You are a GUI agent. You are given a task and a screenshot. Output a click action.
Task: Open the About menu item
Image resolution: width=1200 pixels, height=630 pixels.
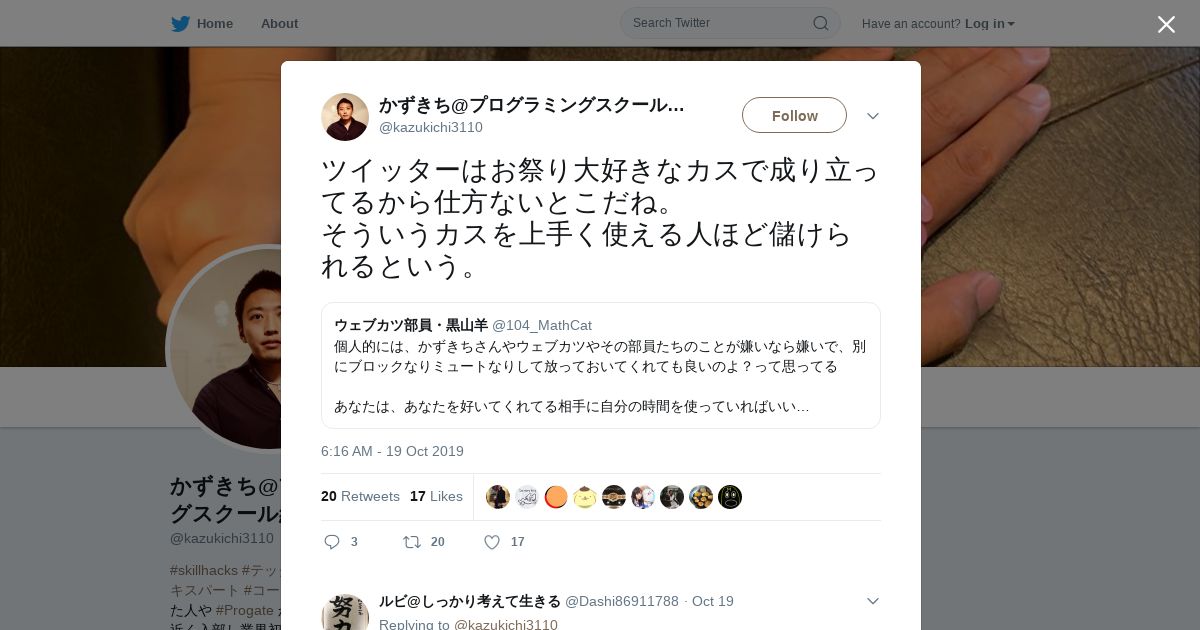click(279, 23)
